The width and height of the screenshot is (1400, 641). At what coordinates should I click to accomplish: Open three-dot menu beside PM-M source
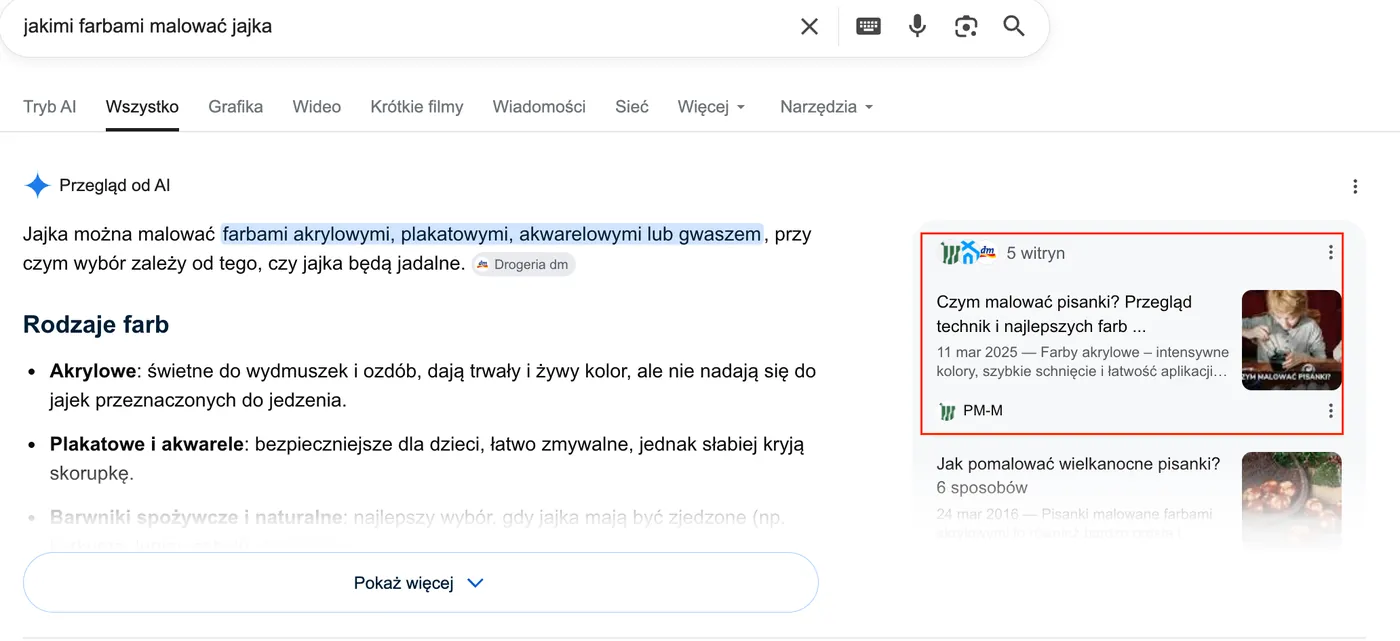point(1330,411)
